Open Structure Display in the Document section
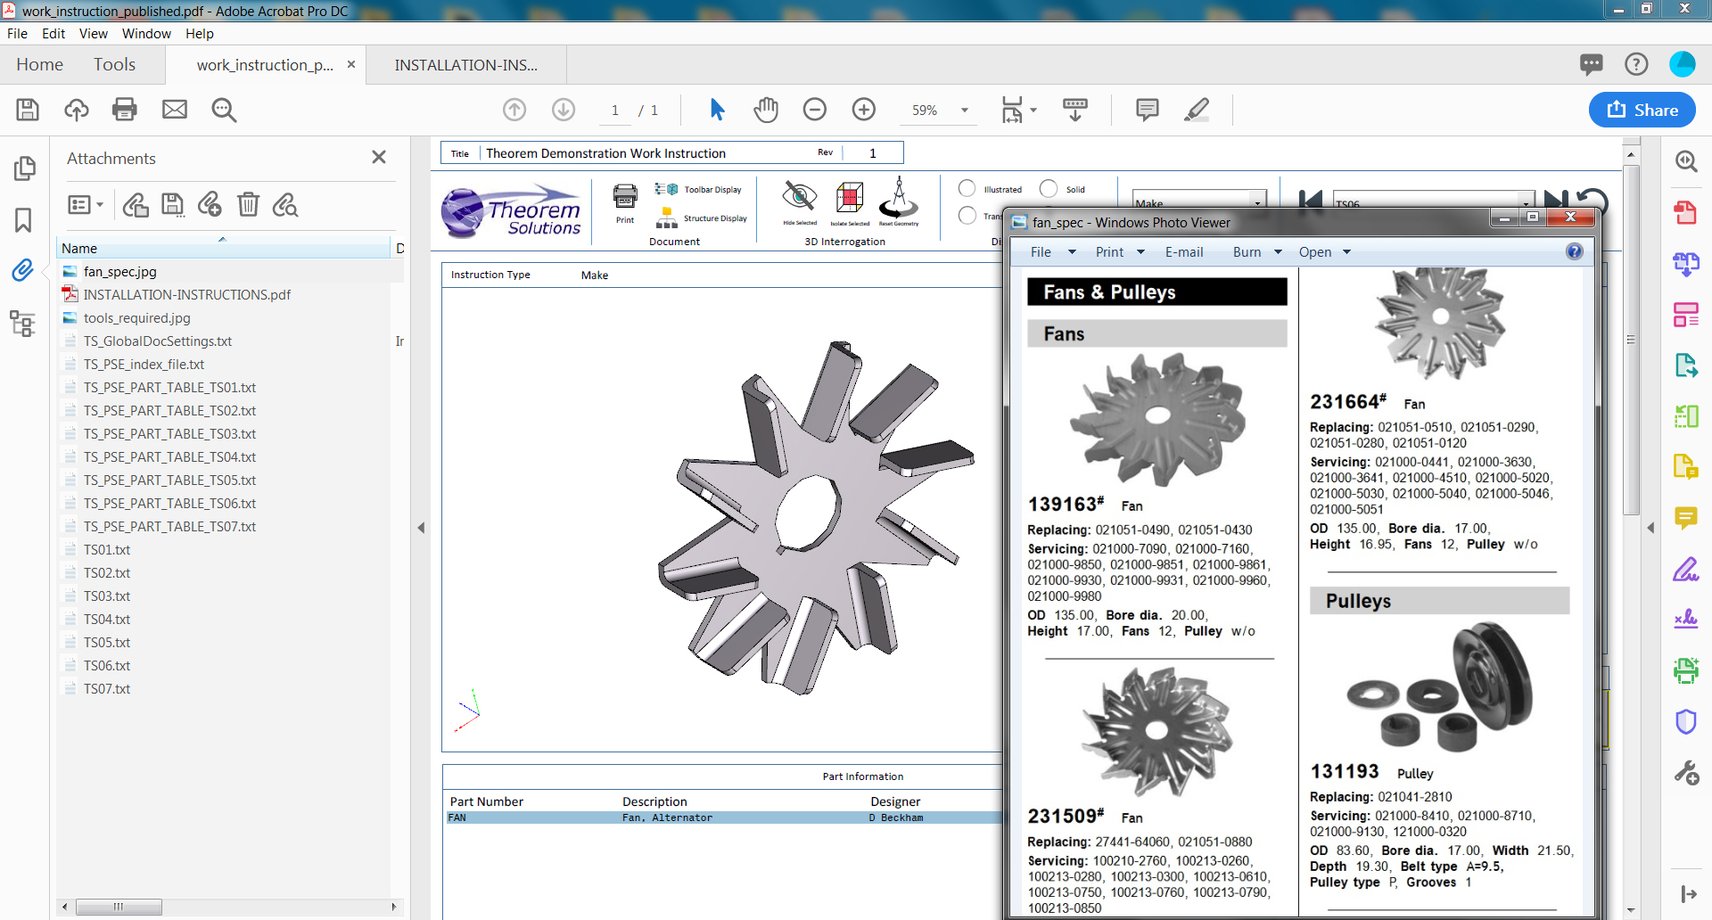1712x920 pixels. (x=666, y=219)
